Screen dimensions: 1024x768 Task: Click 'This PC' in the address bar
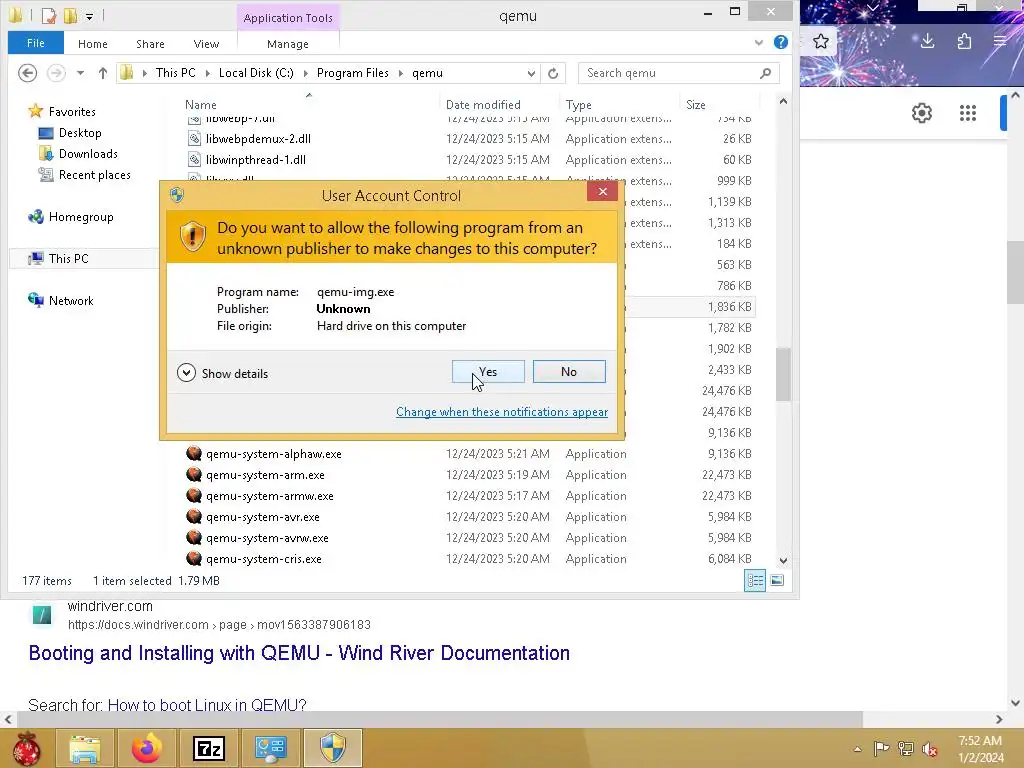tap(176, 72)
